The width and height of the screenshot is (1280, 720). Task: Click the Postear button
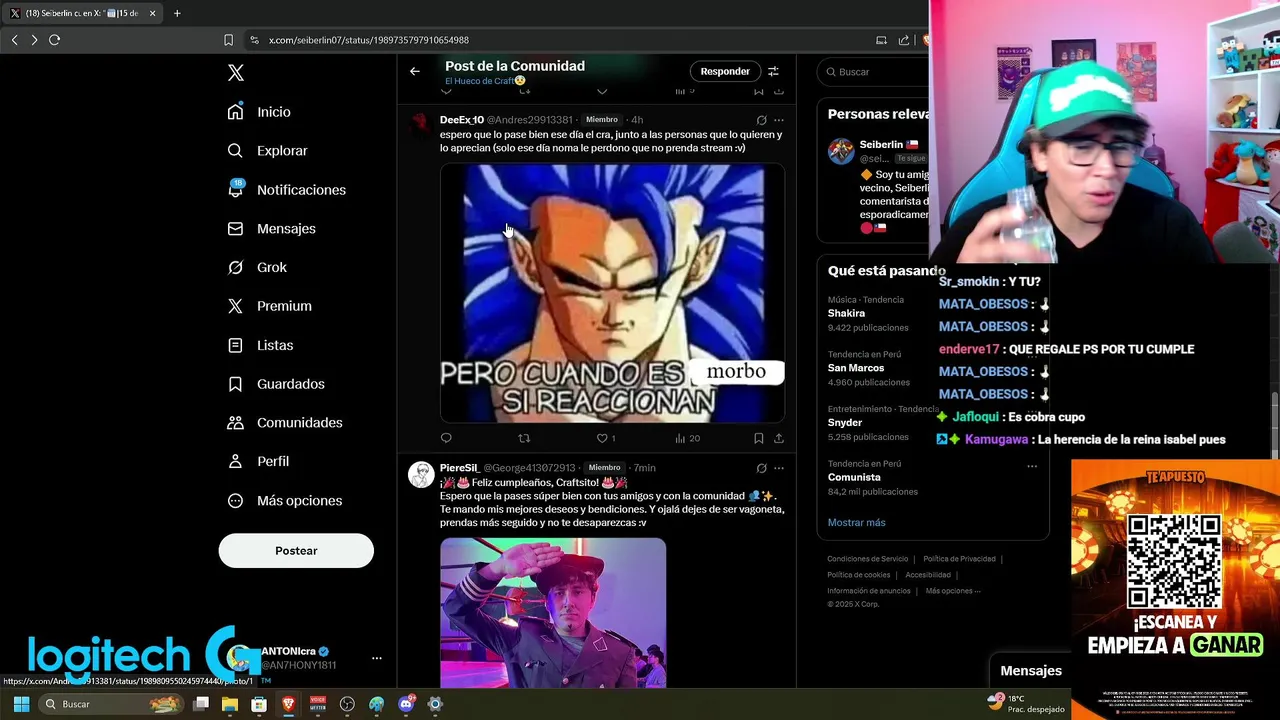coord(296,551)
